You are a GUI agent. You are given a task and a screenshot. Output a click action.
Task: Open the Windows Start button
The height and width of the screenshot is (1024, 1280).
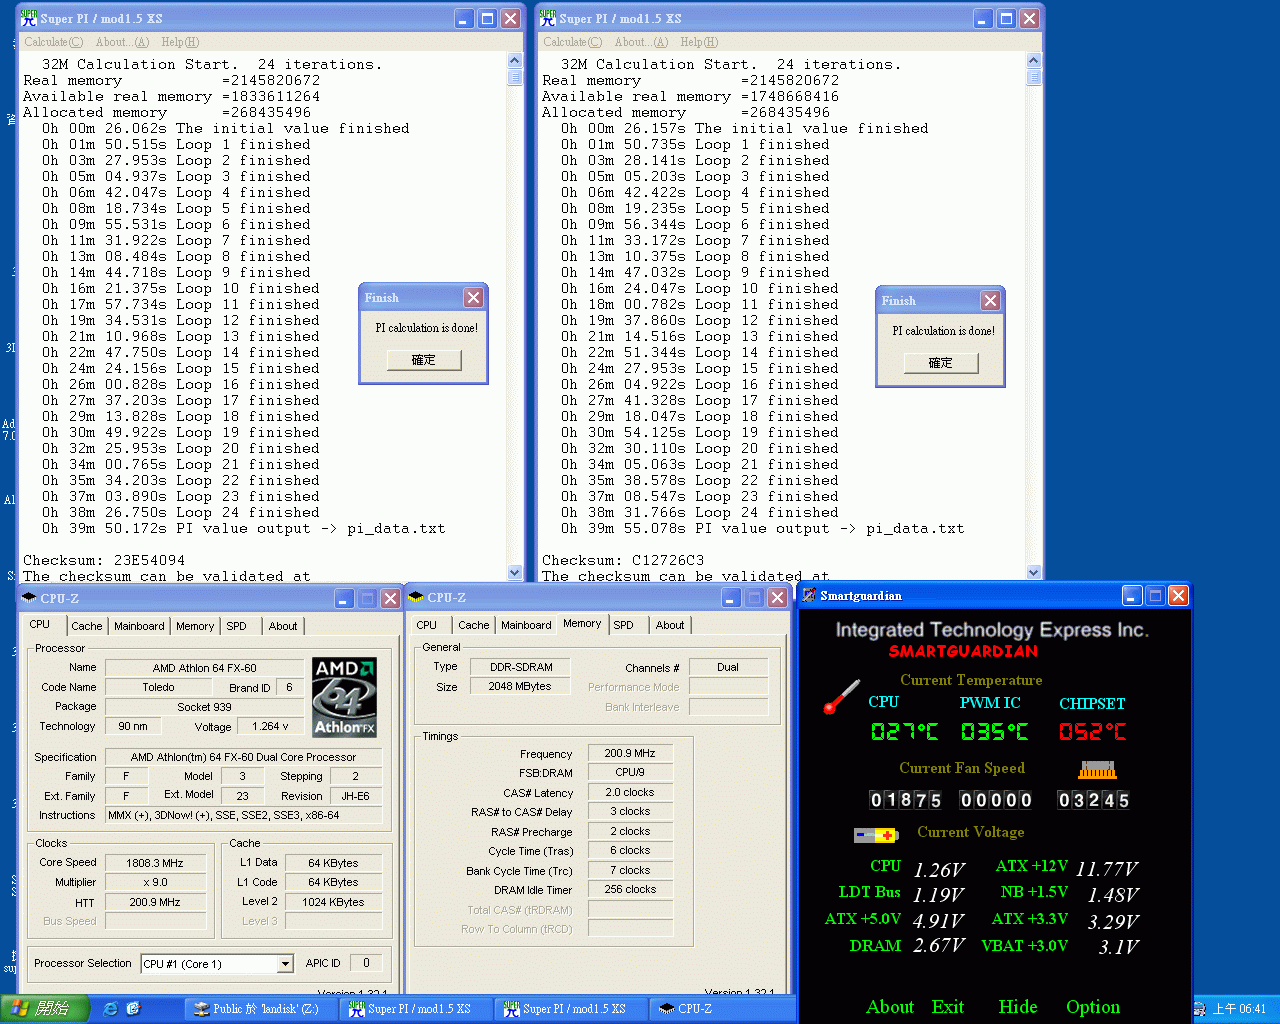pyautogui.click(x=45, y=1008)
